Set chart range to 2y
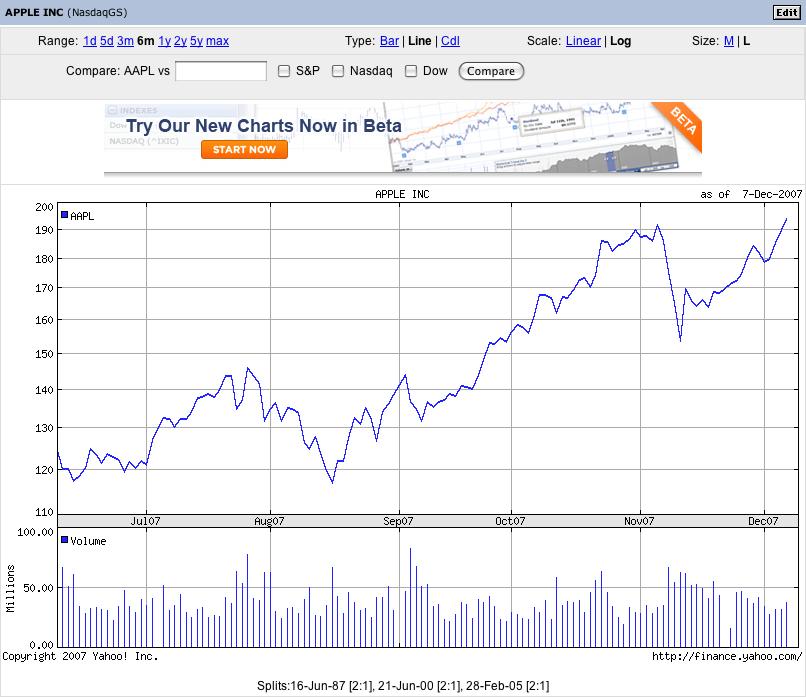This screenshot has height=698, width=806. coord(180,41)
